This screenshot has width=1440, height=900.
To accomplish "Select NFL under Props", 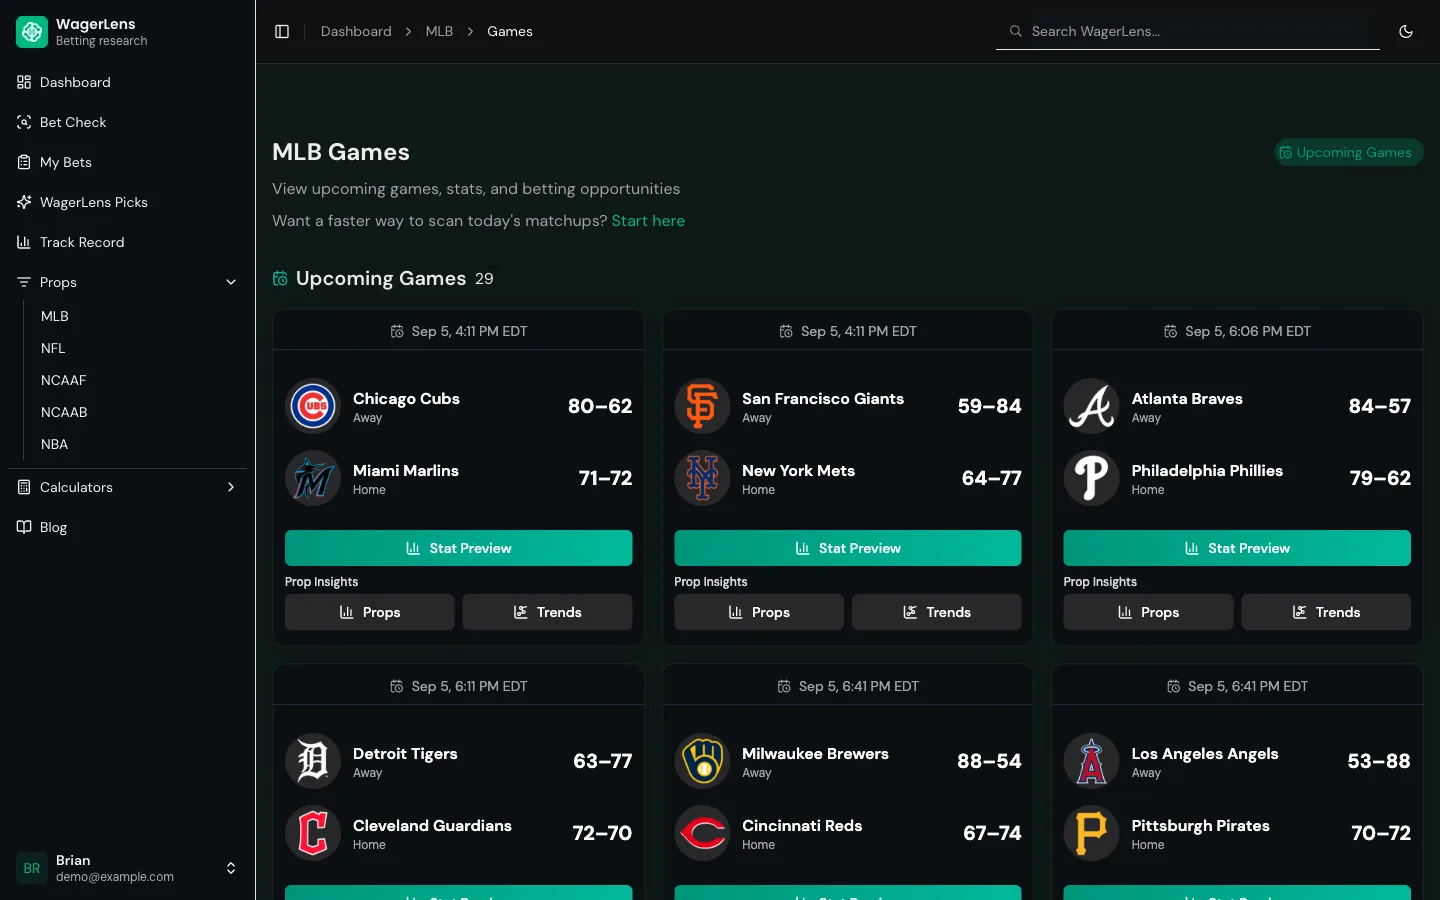I will (53, 348).
